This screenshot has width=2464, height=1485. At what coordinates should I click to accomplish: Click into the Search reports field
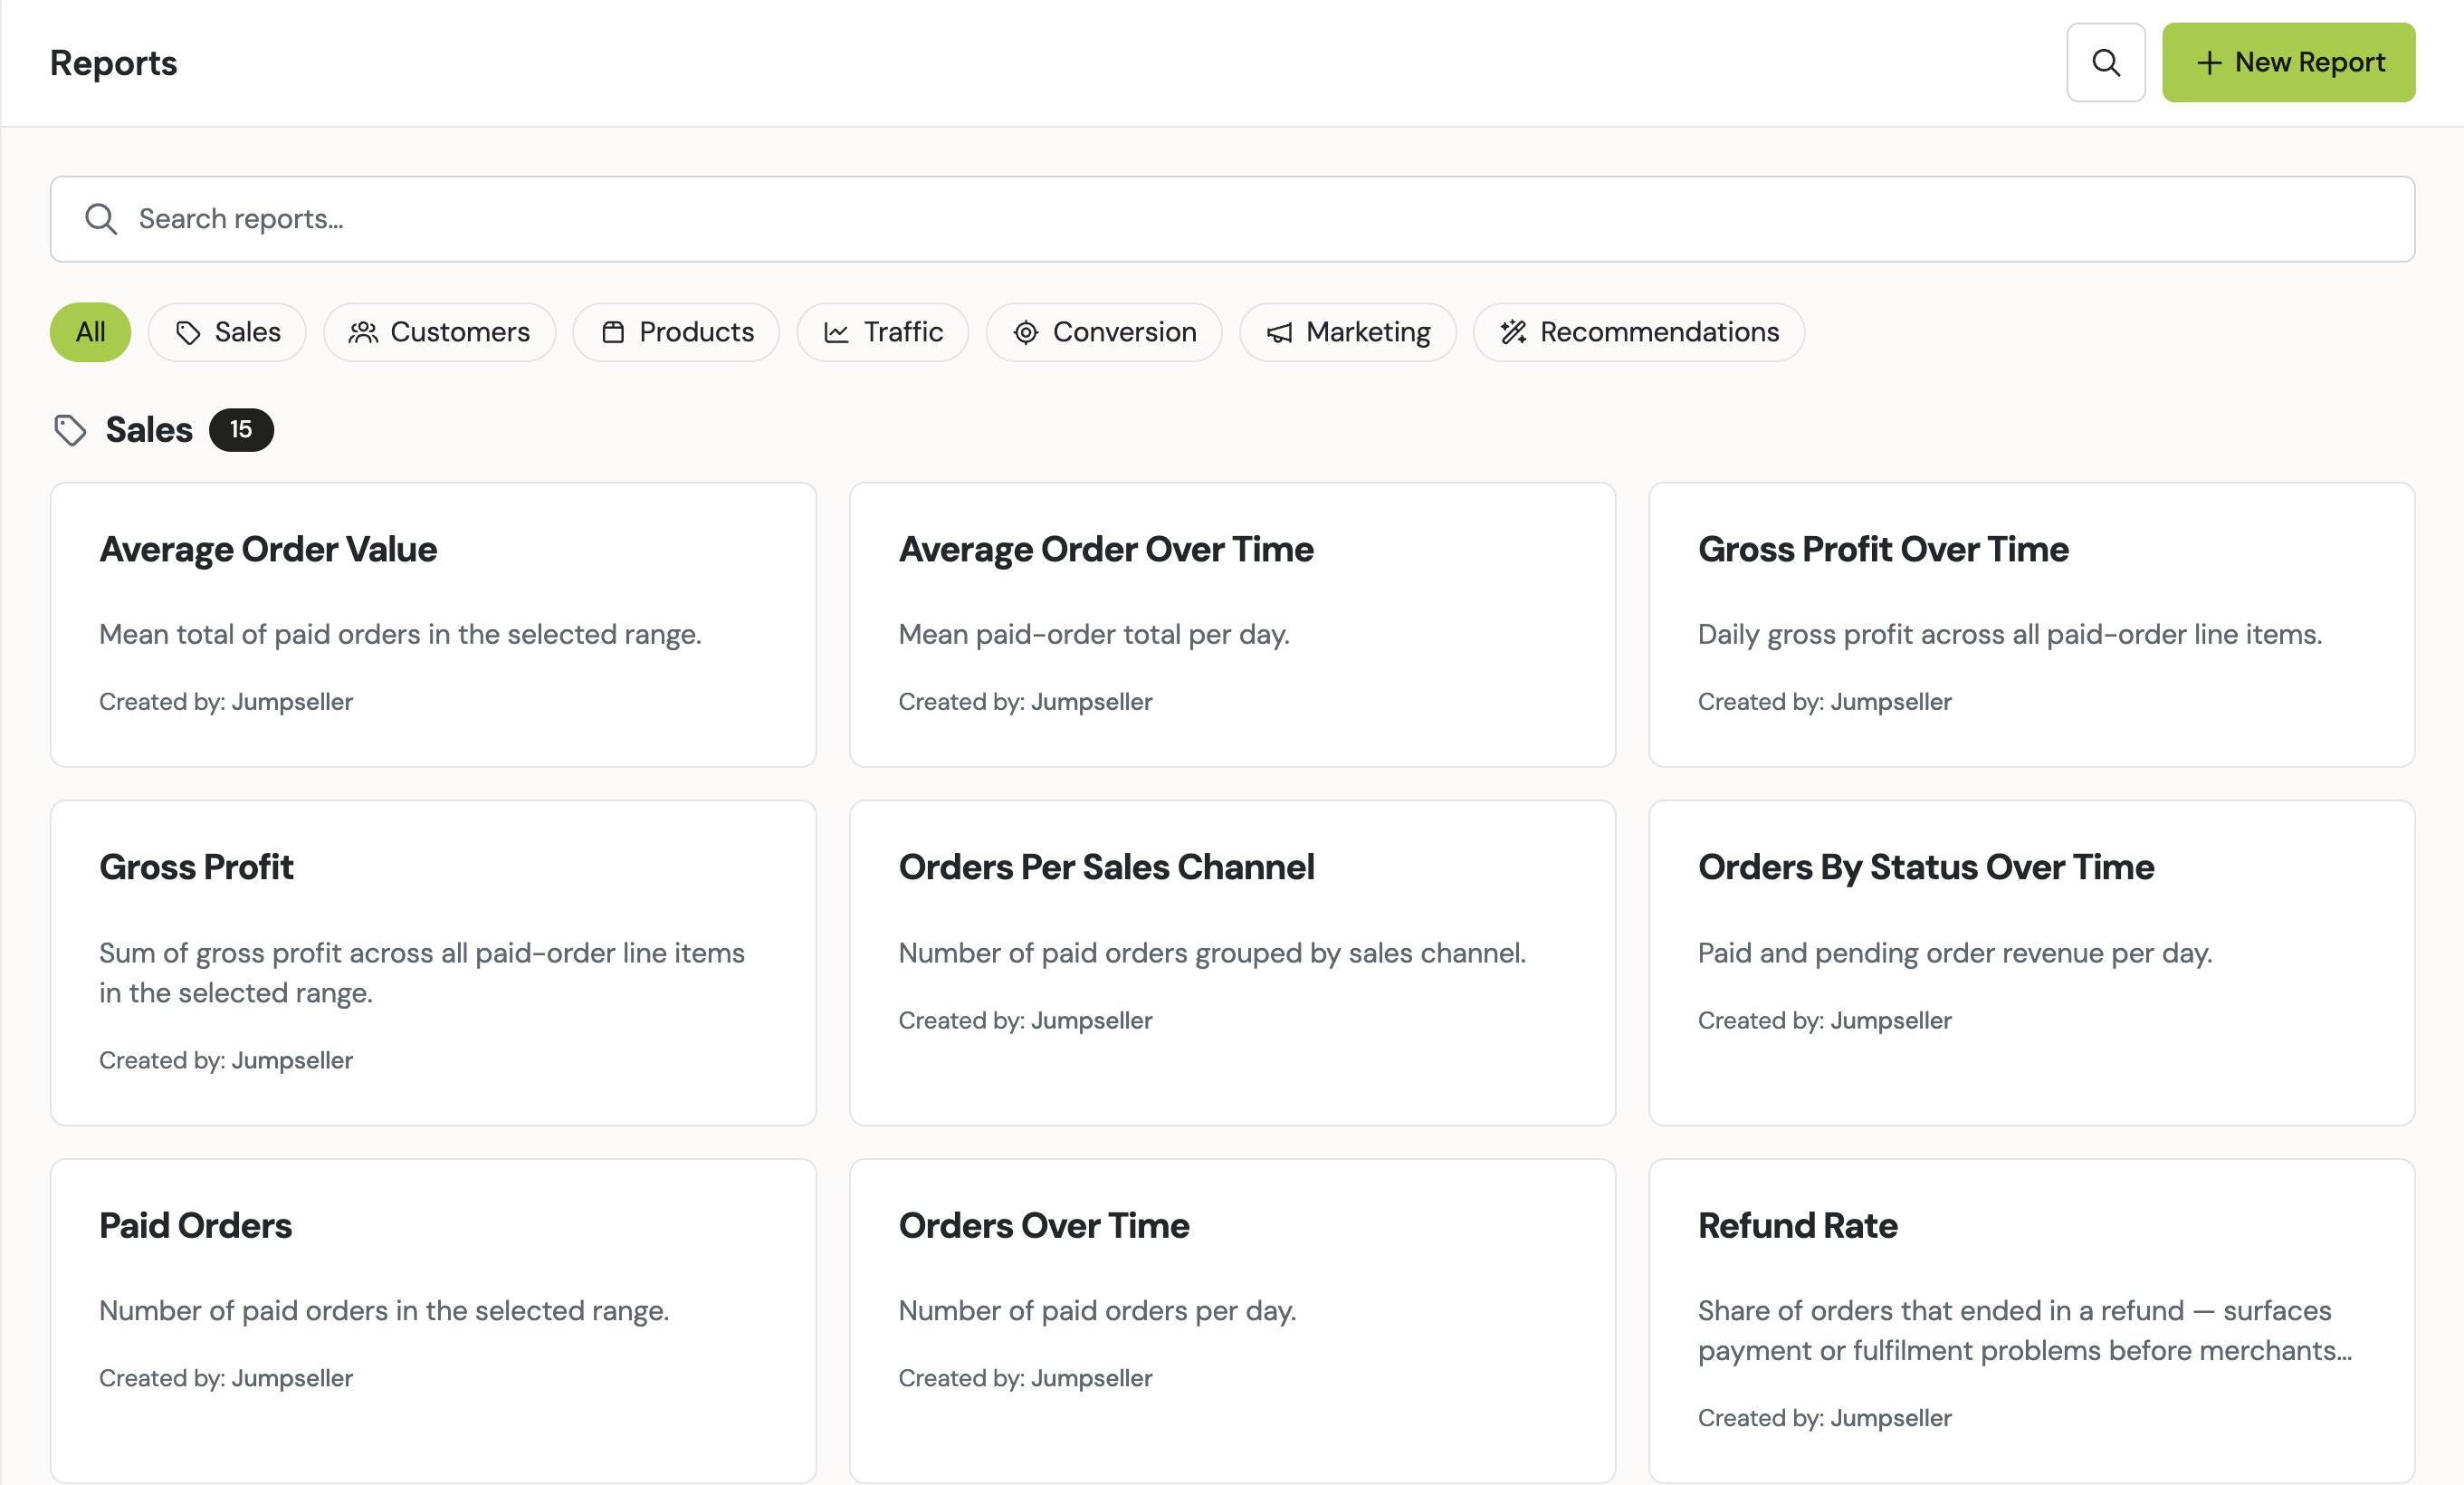(1232, 219)
